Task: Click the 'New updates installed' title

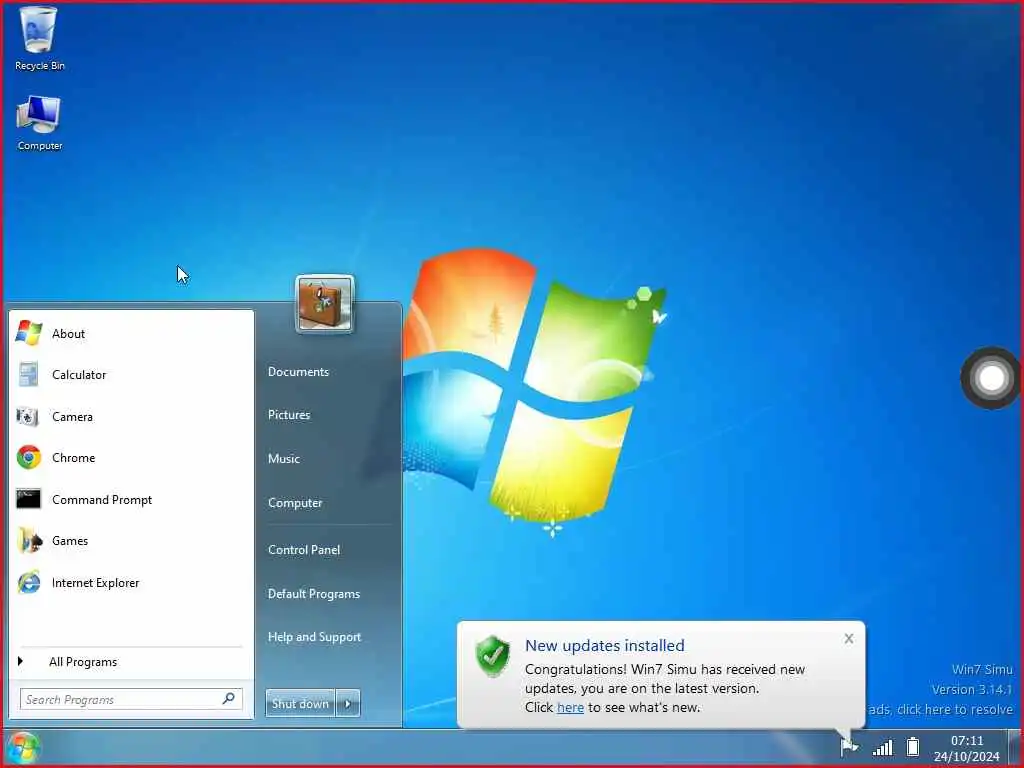Action: point(605,645)
